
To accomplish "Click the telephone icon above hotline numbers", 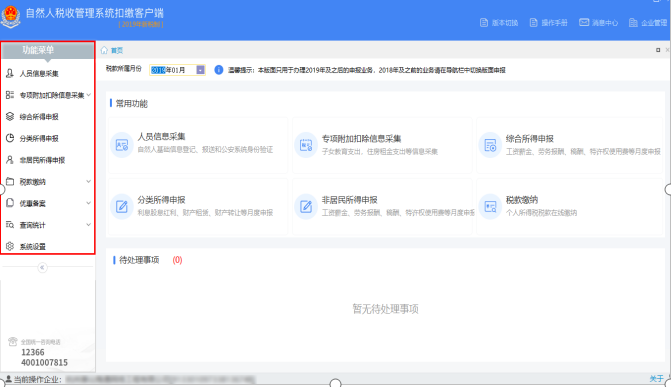I will [12, 341].
